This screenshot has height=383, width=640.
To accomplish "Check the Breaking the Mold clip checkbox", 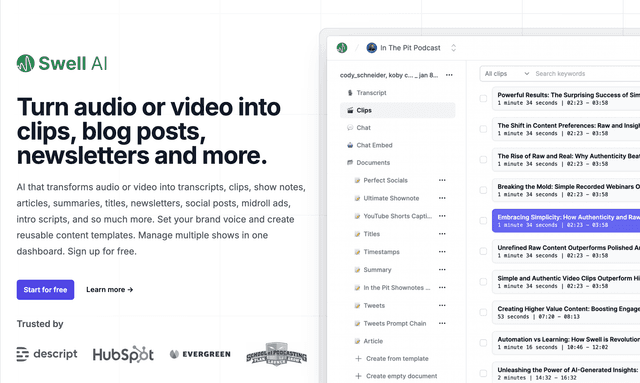I will click(x=483, y=190).
